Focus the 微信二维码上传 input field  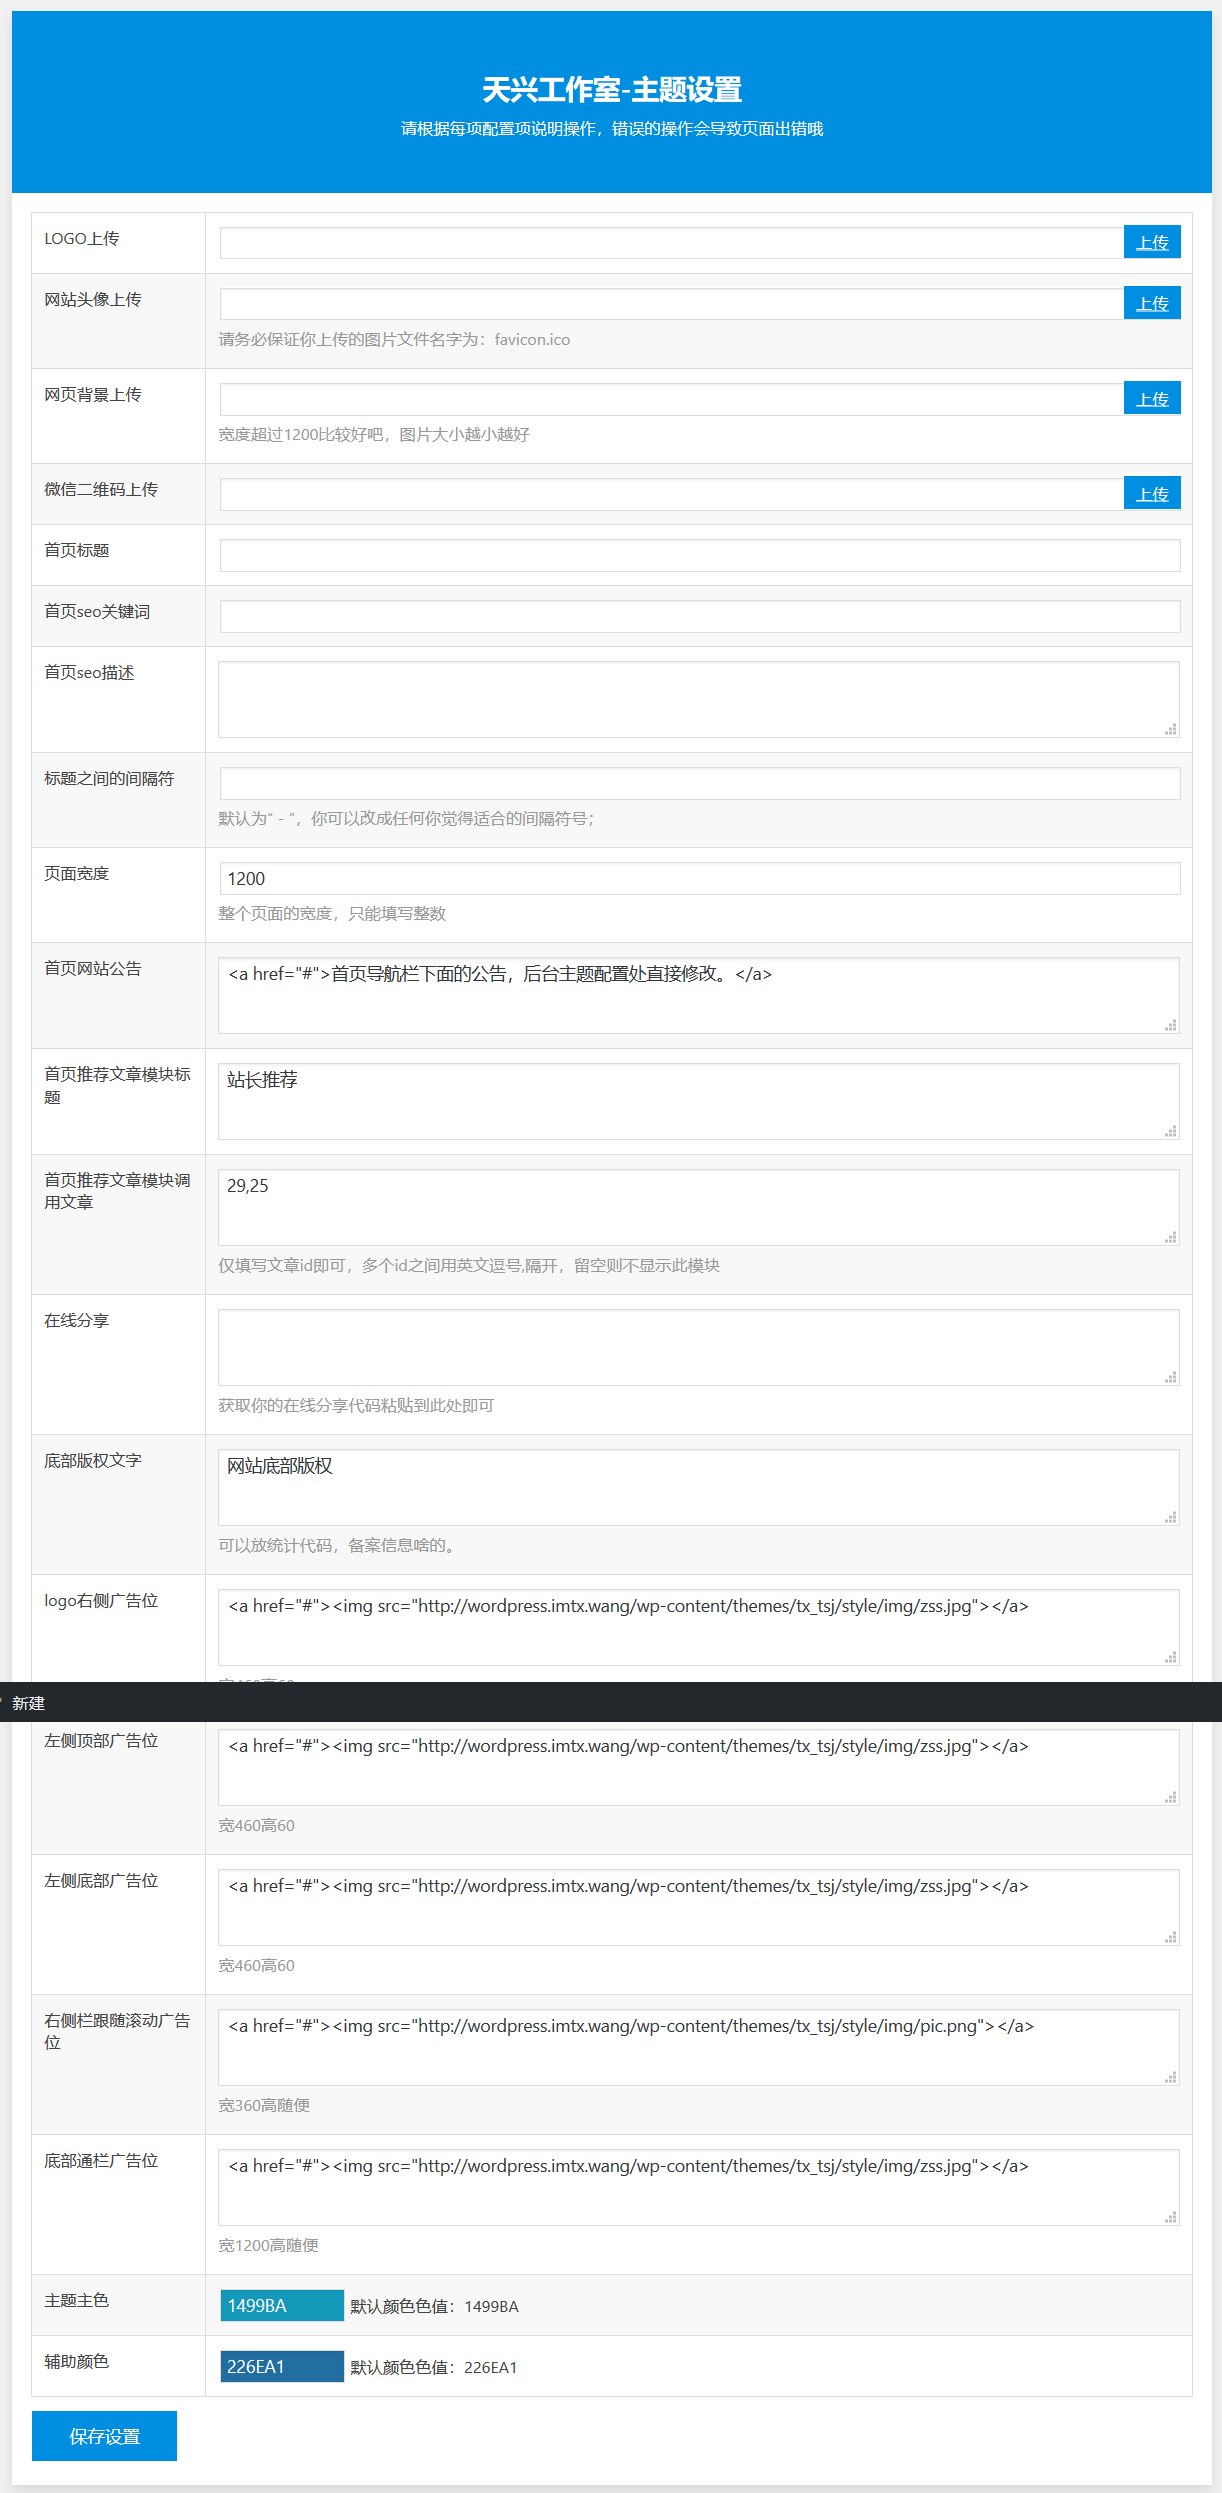click(672, 494)
